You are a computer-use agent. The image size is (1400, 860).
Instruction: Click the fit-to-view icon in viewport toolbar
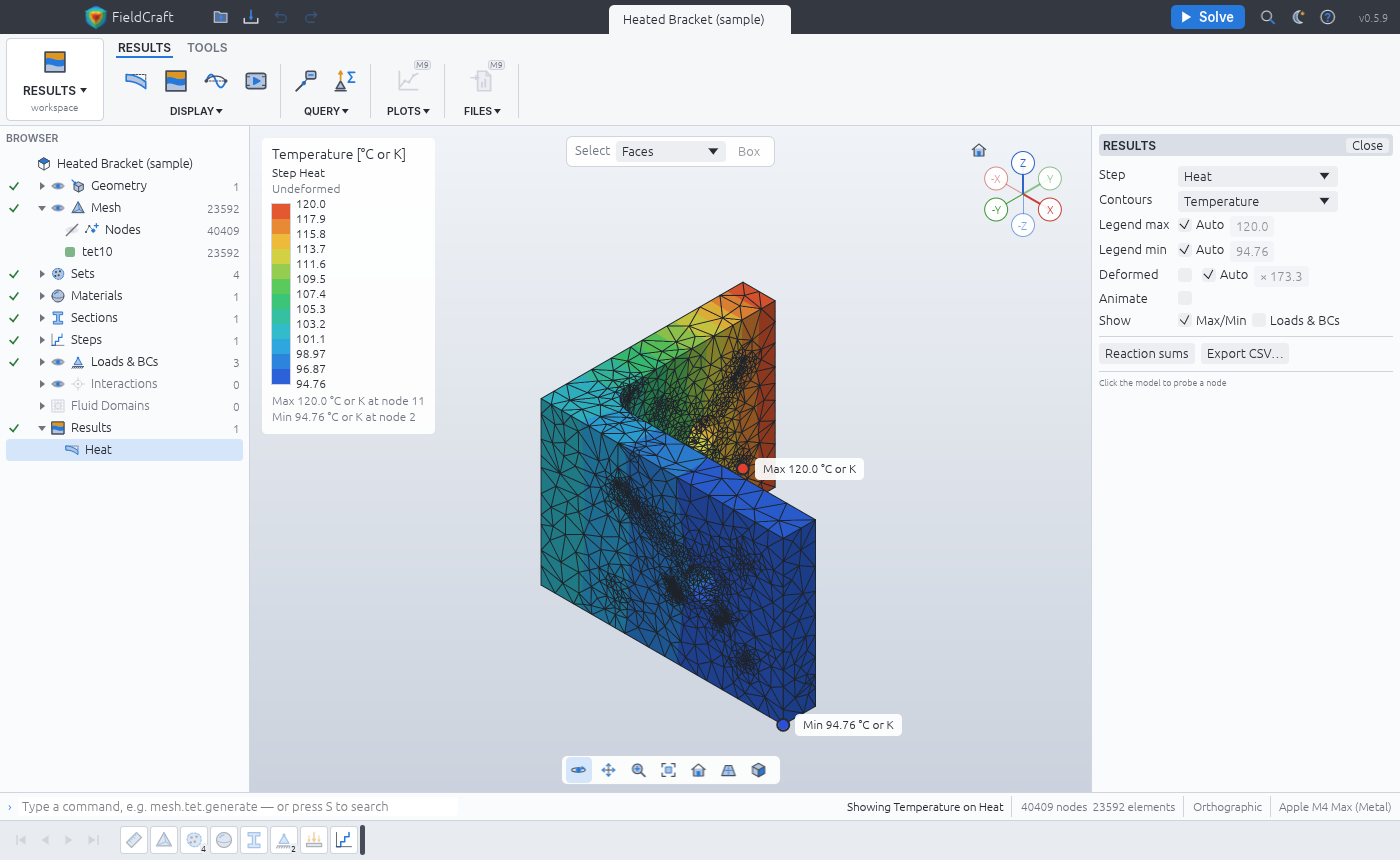[668, 770]
